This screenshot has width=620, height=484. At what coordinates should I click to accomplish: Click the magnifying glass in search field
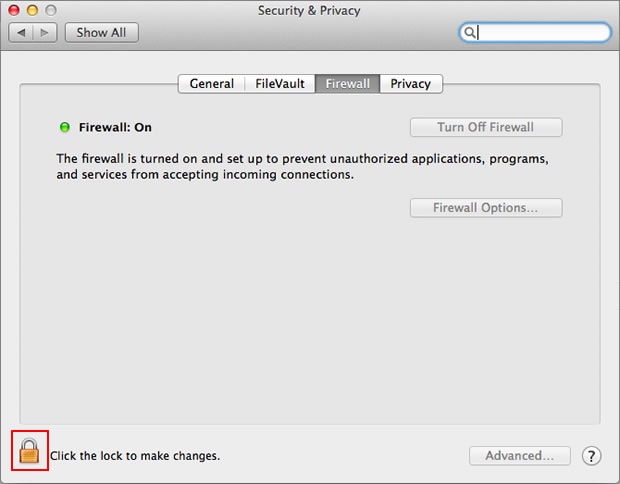[x=469, y=32]
